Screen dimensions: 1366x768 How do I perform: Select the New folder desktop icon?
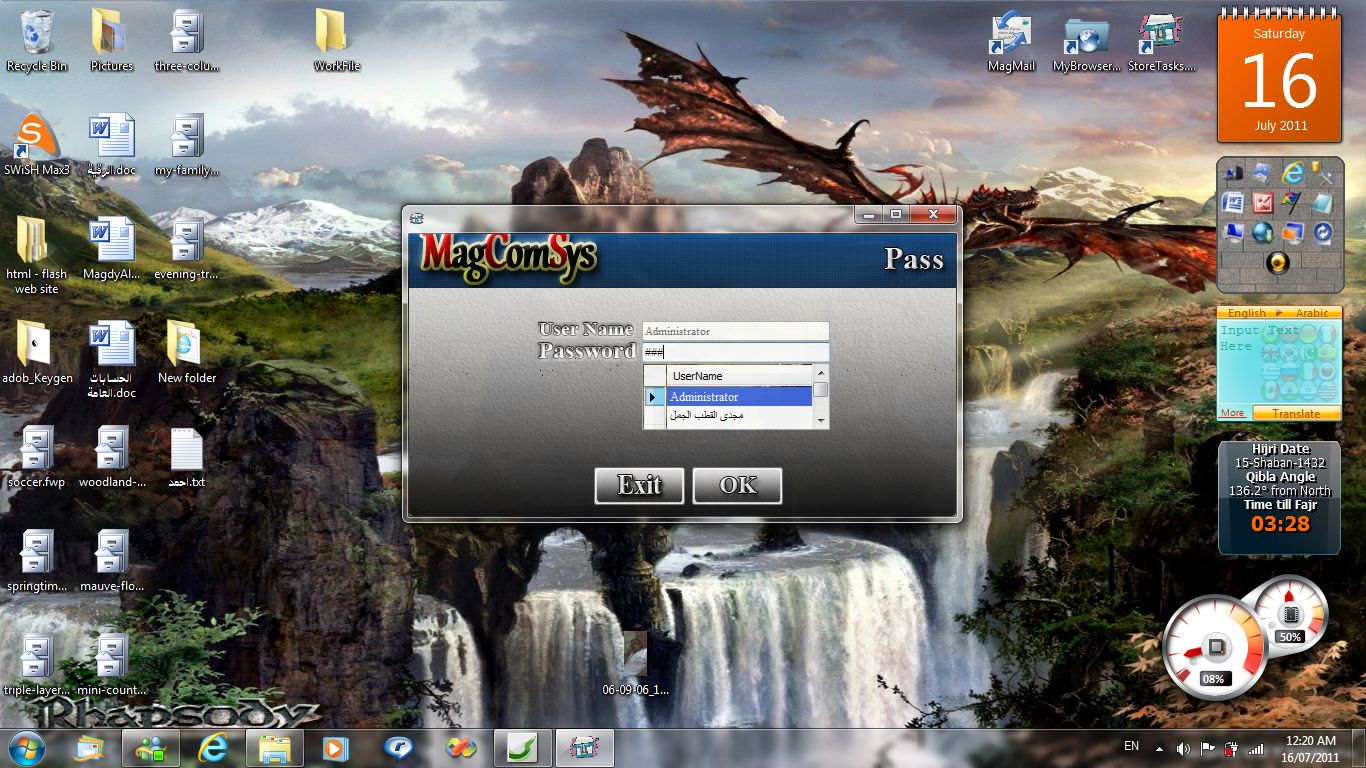(x=186, y=353)
